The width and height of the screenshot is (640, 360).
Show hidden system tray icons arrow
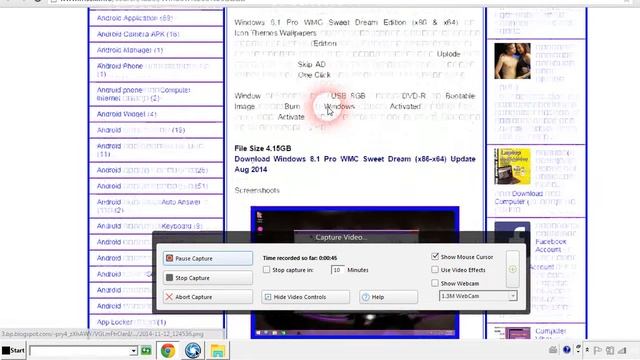(x=587, y=350)
